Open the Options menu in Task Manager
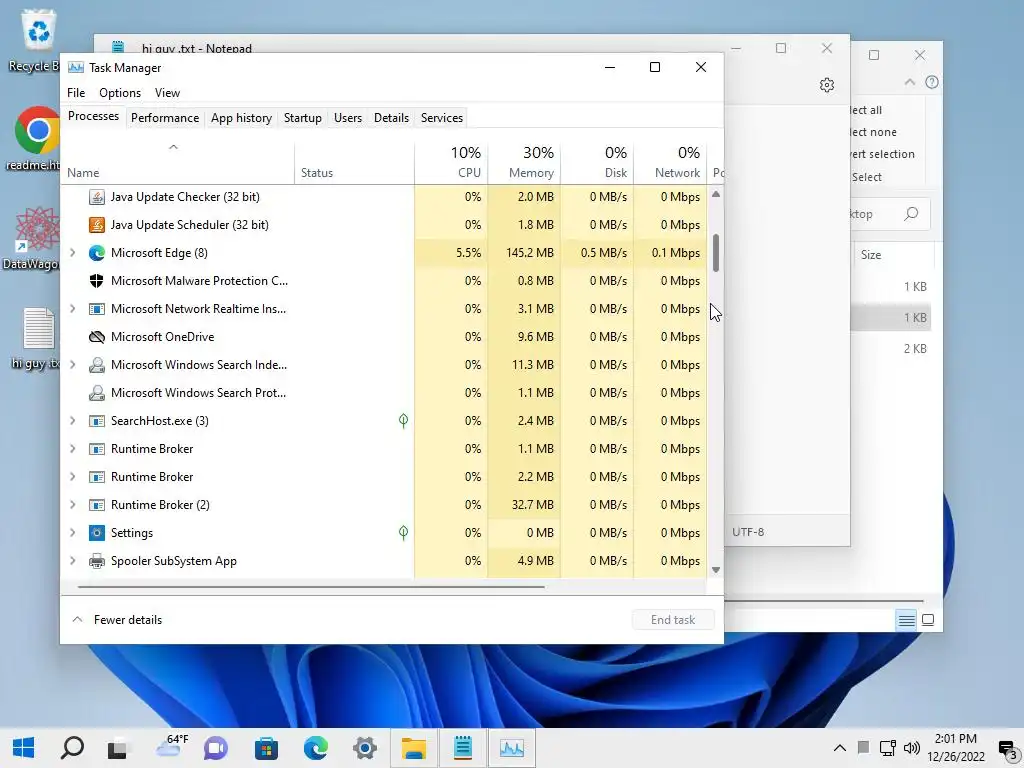Image resolution: width=1024 pixels, height=768 pixels. [x=120, y=93]
